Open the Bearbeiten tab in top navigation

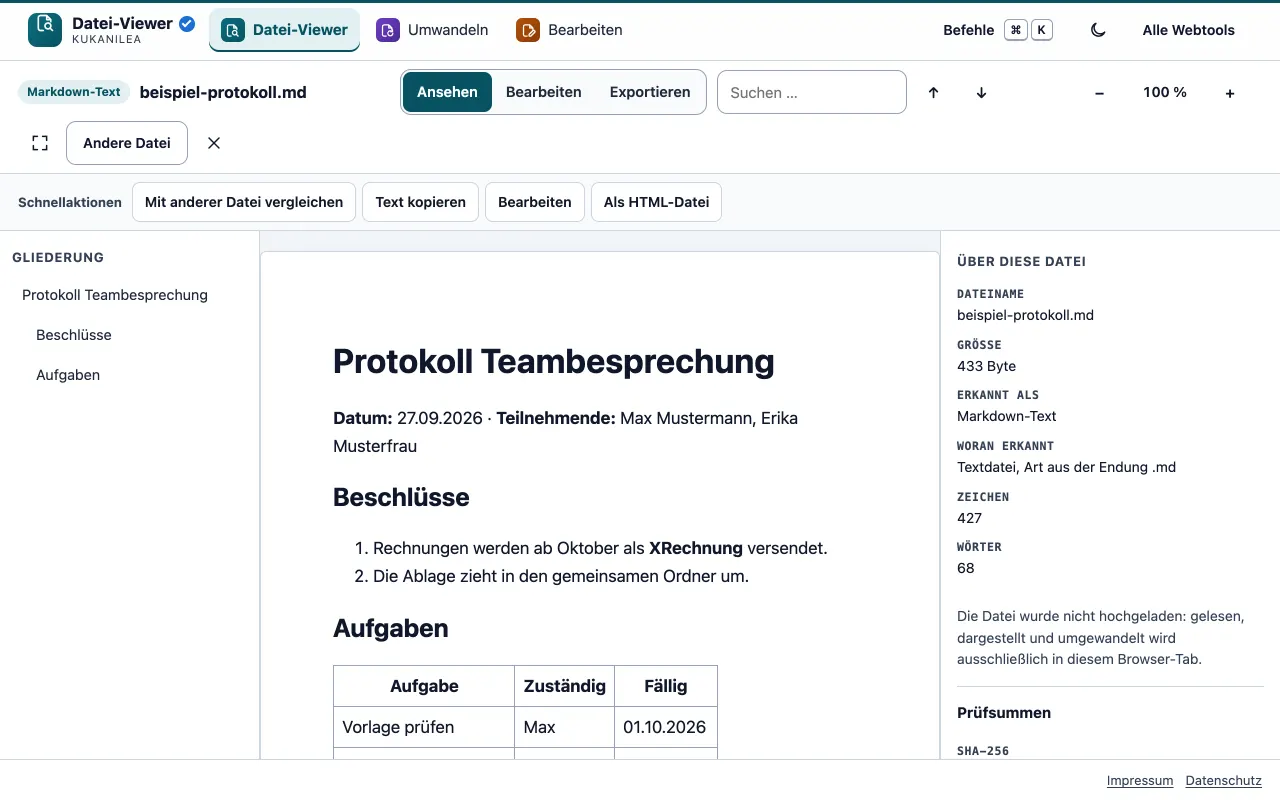pyautogui.click(x=570, y=30)
